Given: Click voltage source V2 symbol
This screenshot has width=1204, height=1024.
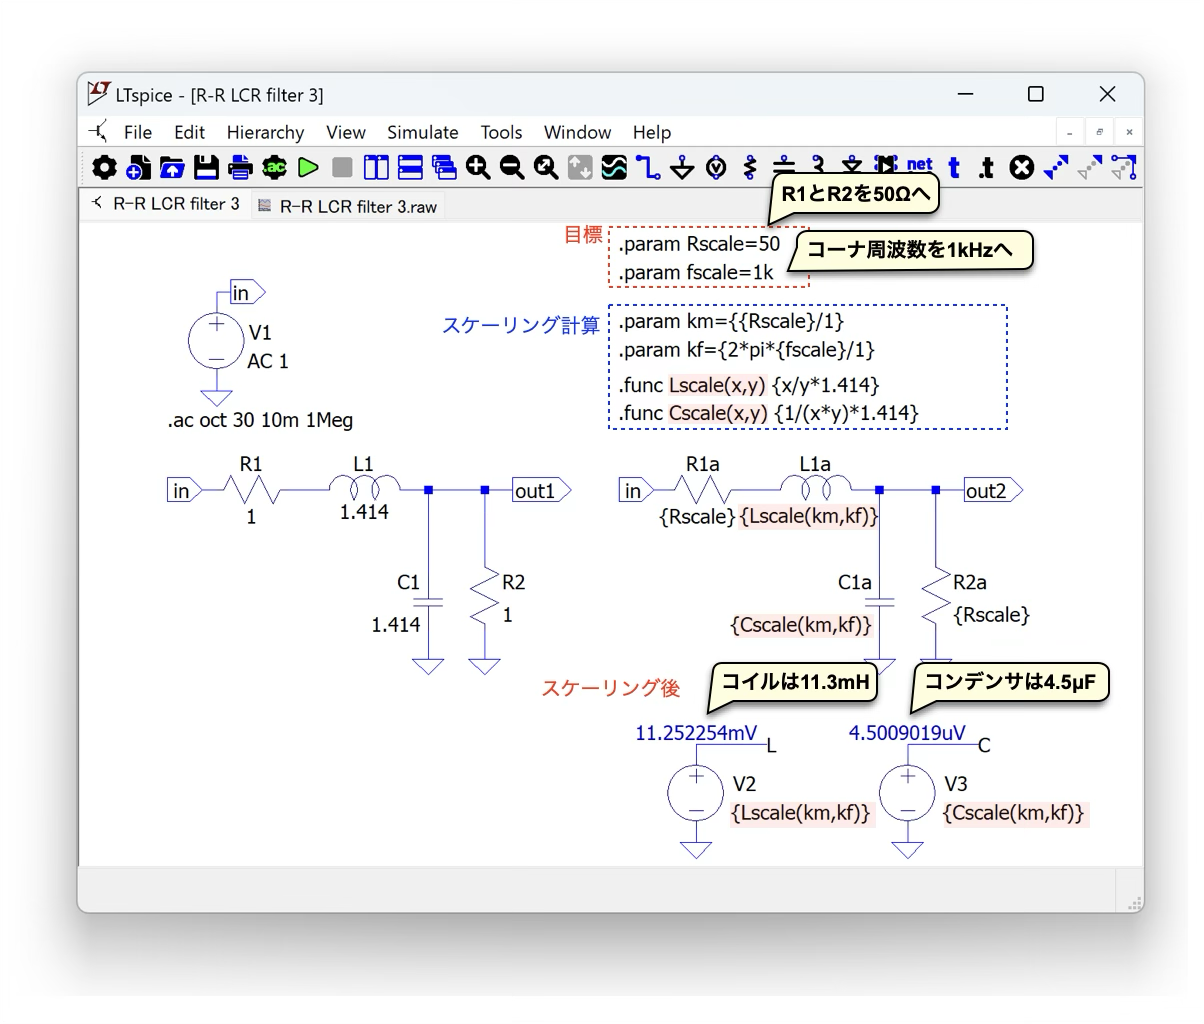Looking at the screenshot, I should tap(696, 793).
